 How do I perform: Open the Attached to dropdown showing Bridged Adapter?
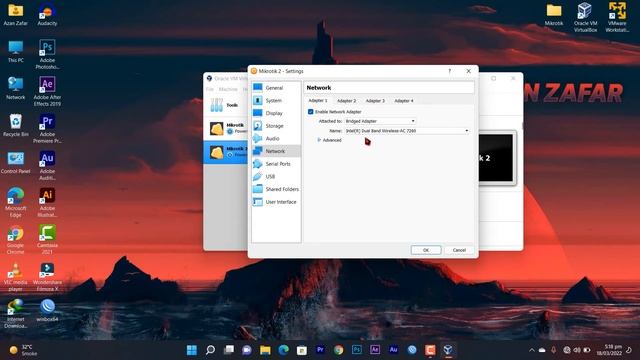pyautogui.click(x=380, y=121)
